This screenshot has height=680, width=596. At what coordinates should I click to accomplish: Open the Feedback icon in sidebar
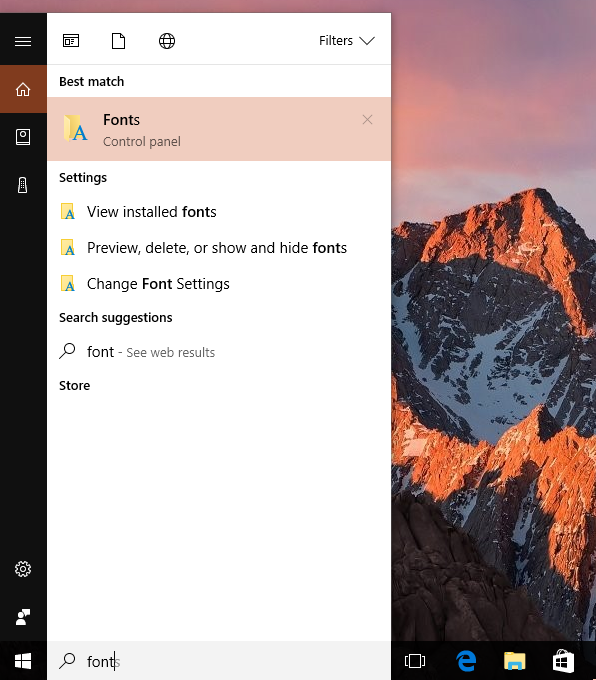point(23,617)
